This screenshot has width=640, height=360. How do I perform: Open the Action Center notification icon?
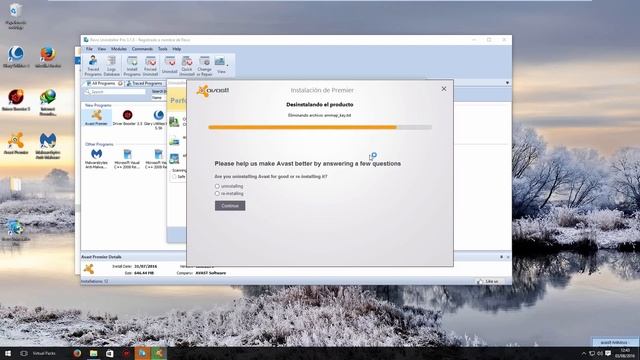[x=608, y=353]
